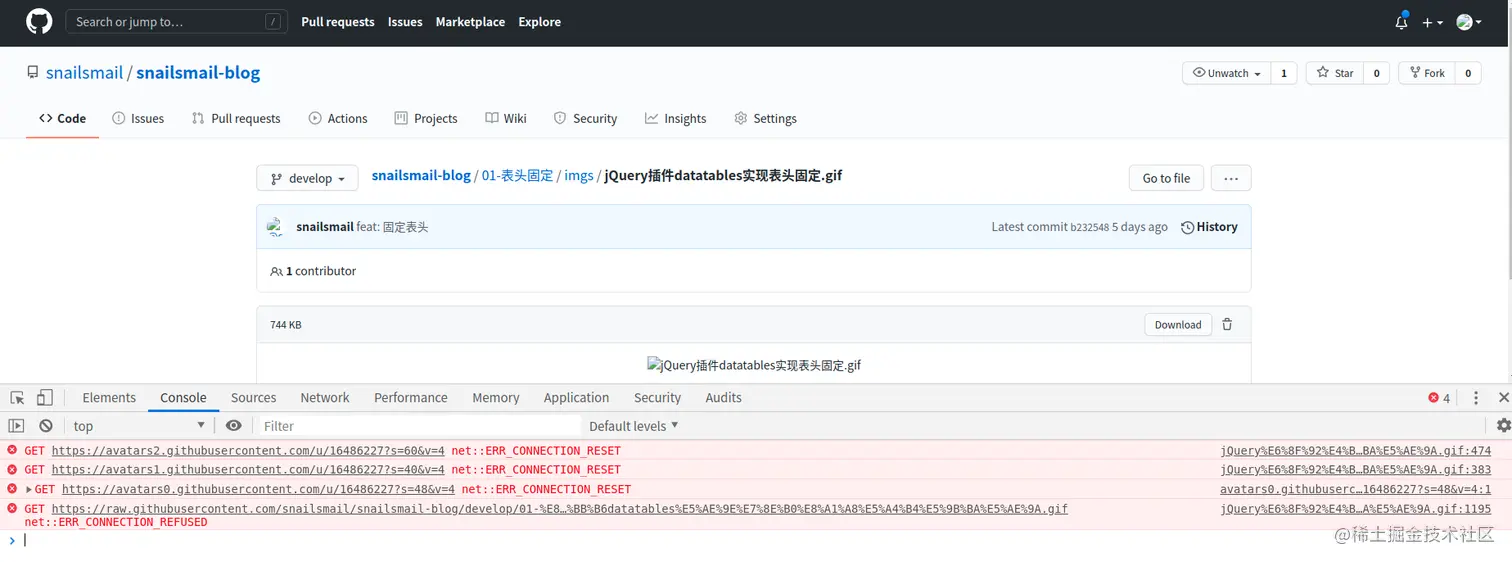
Task: Select the repository Pull requests tab
Action: click(x=236, y=118)
